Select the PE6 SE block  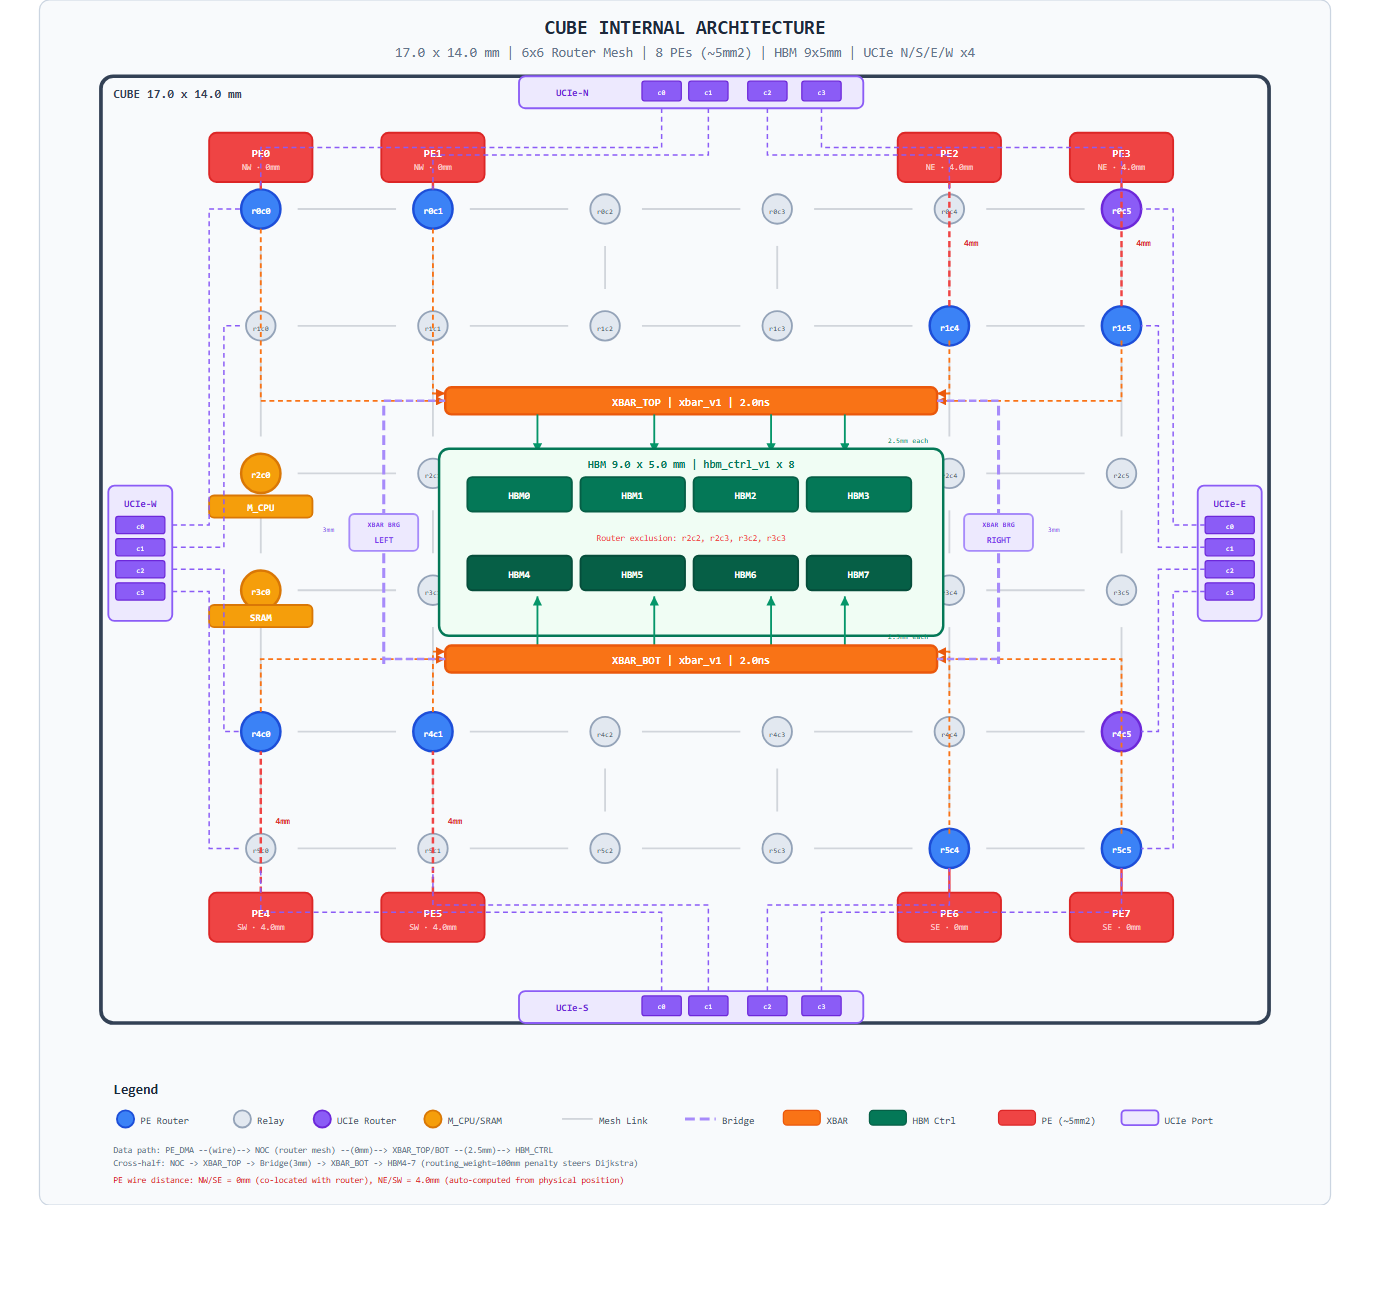[949, 918]
